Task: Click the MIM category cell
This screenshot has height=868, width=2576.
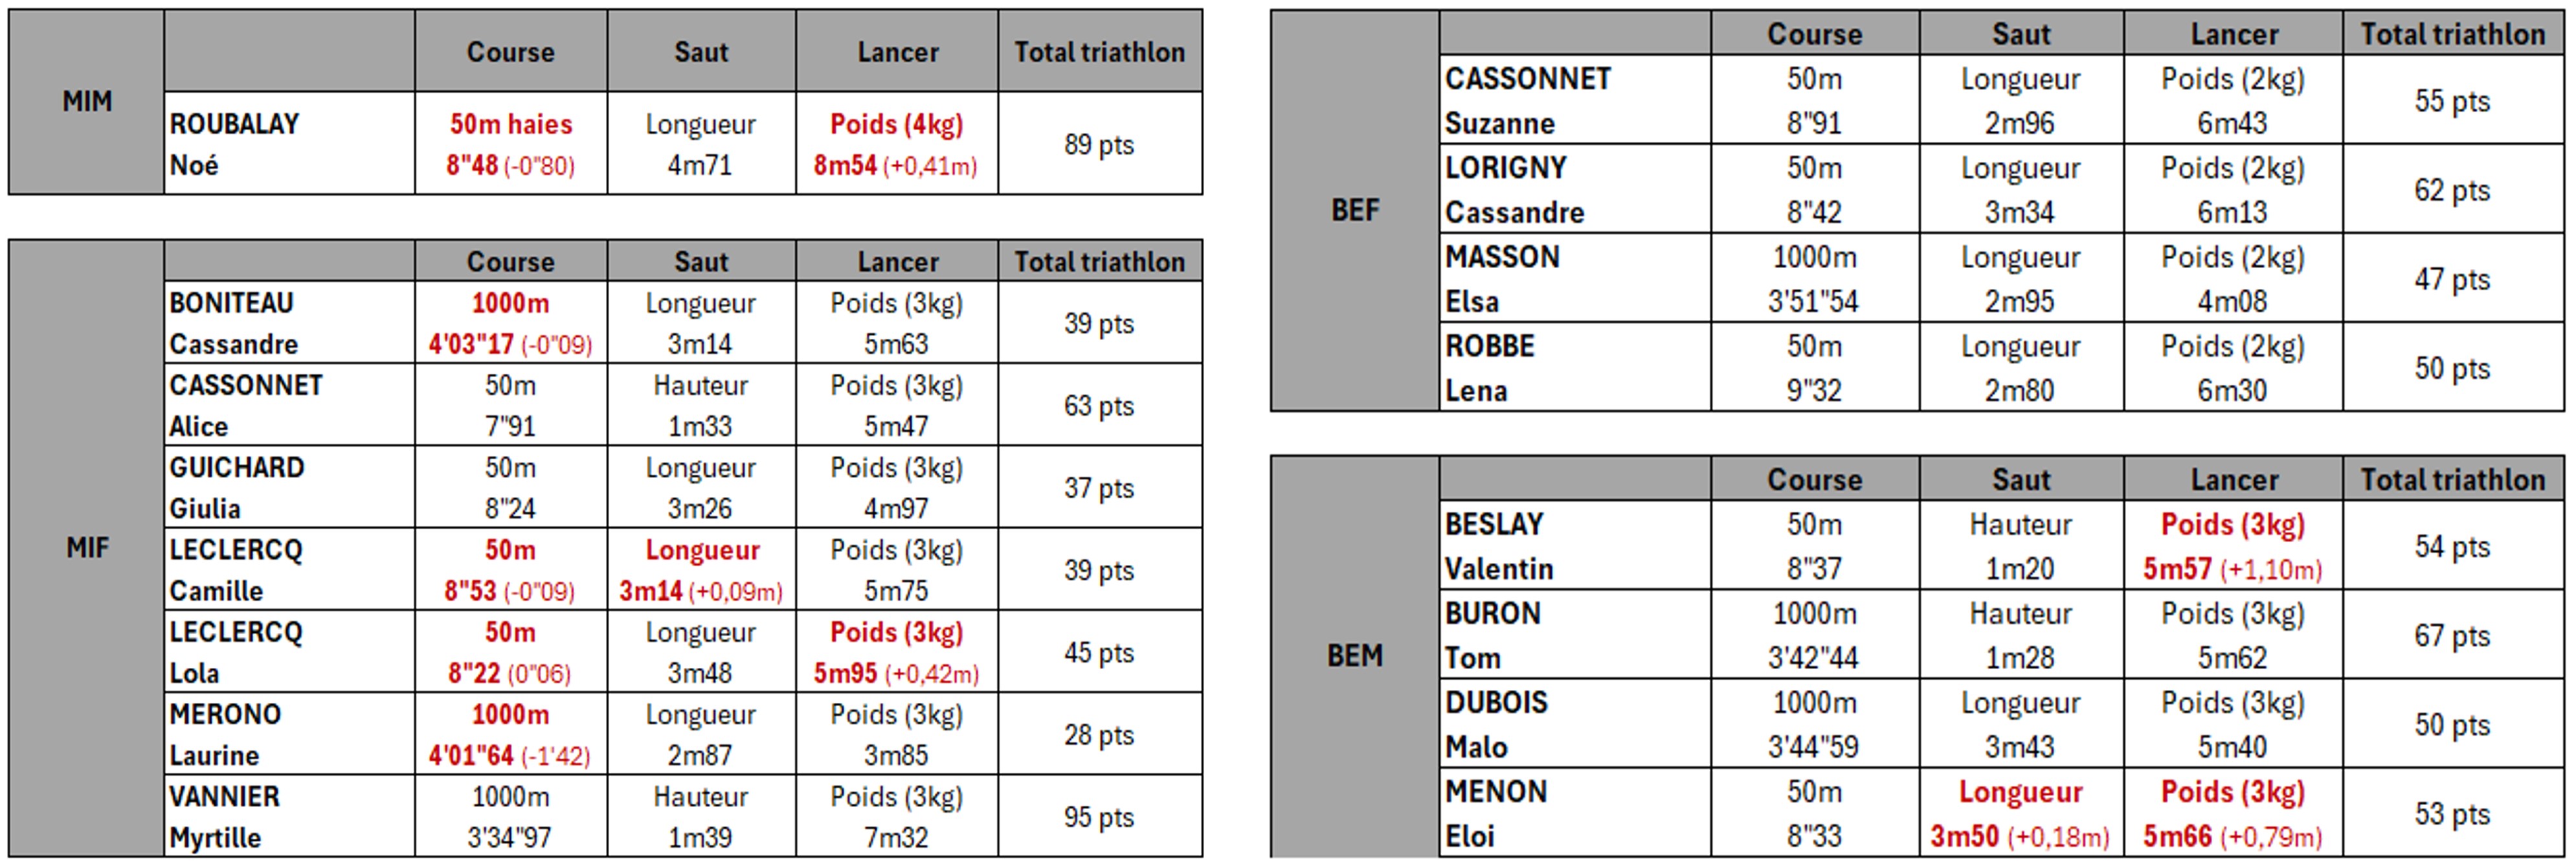Action: pyautogui.click(x=87, y=102)
